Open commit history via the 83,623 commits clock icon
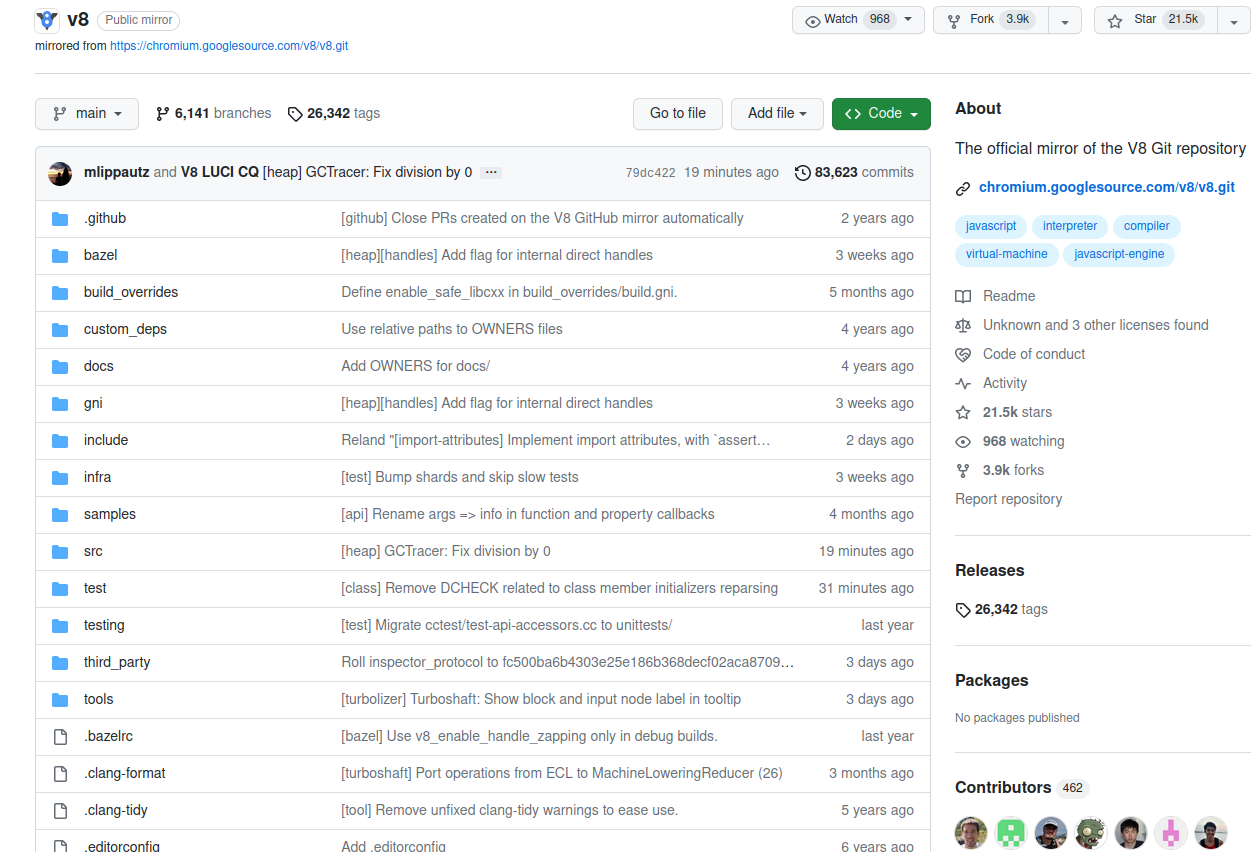 [x=802, y=173]
